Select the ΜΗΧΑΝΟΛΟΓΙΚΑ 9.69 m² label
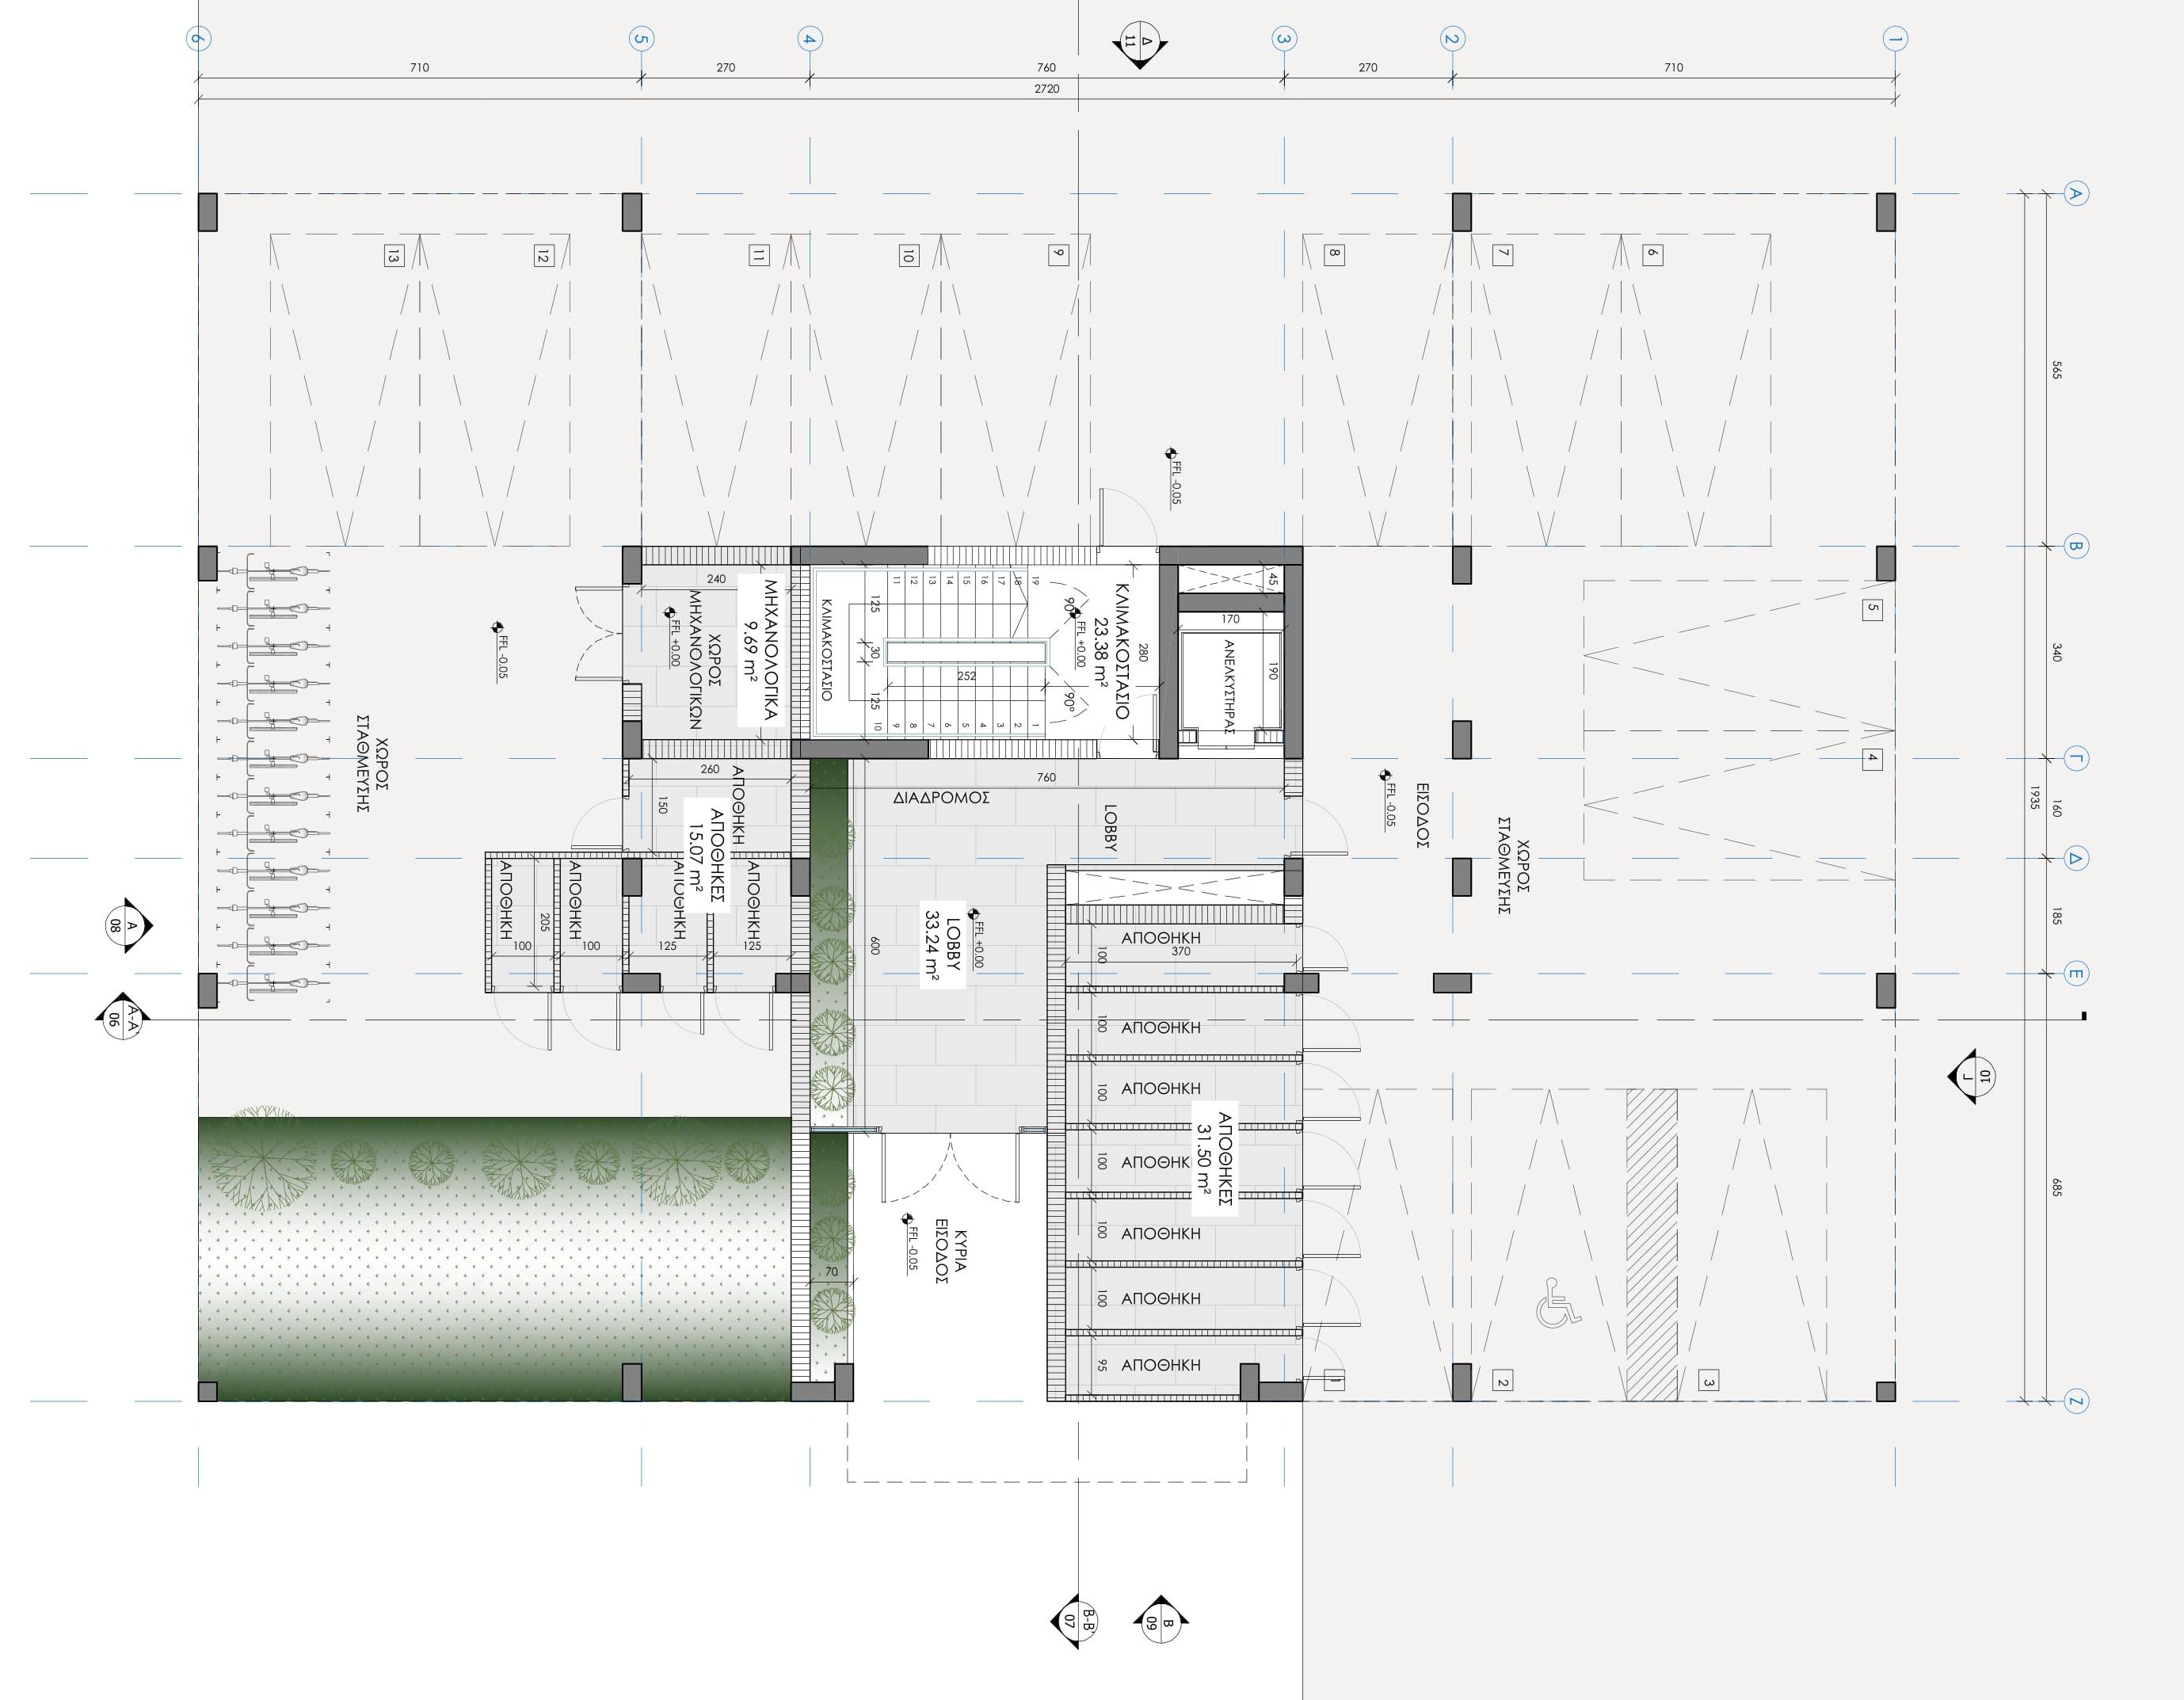This screenshot has height=1700, width=2184. tap(761, 650)
